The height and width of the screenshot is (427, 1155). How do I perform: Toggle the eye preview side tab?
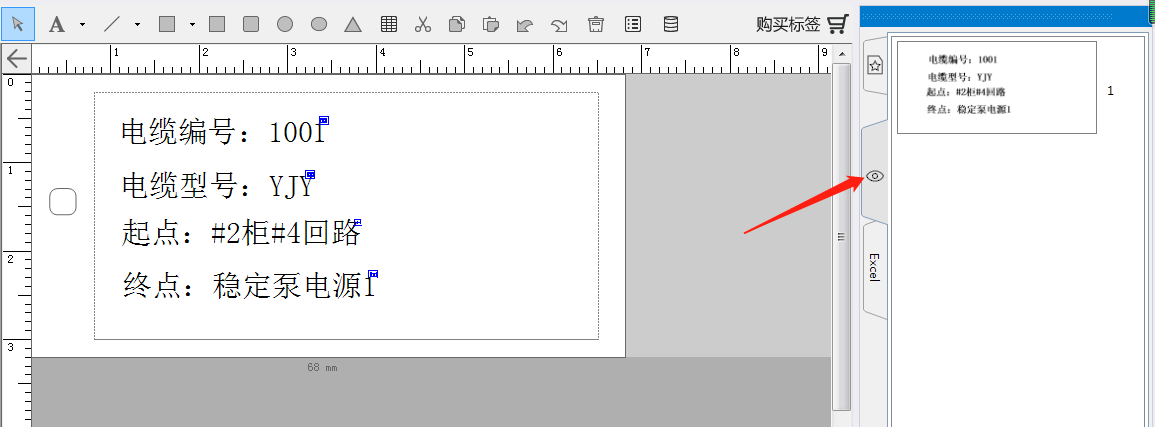874,176
